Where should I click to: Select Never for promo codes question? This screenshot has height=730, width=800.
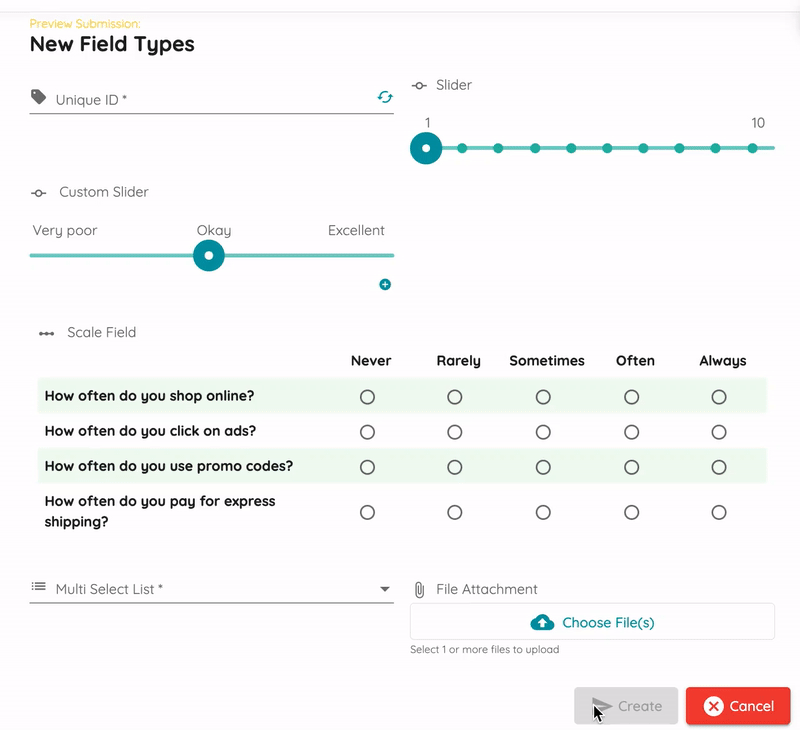click(367, 467)
